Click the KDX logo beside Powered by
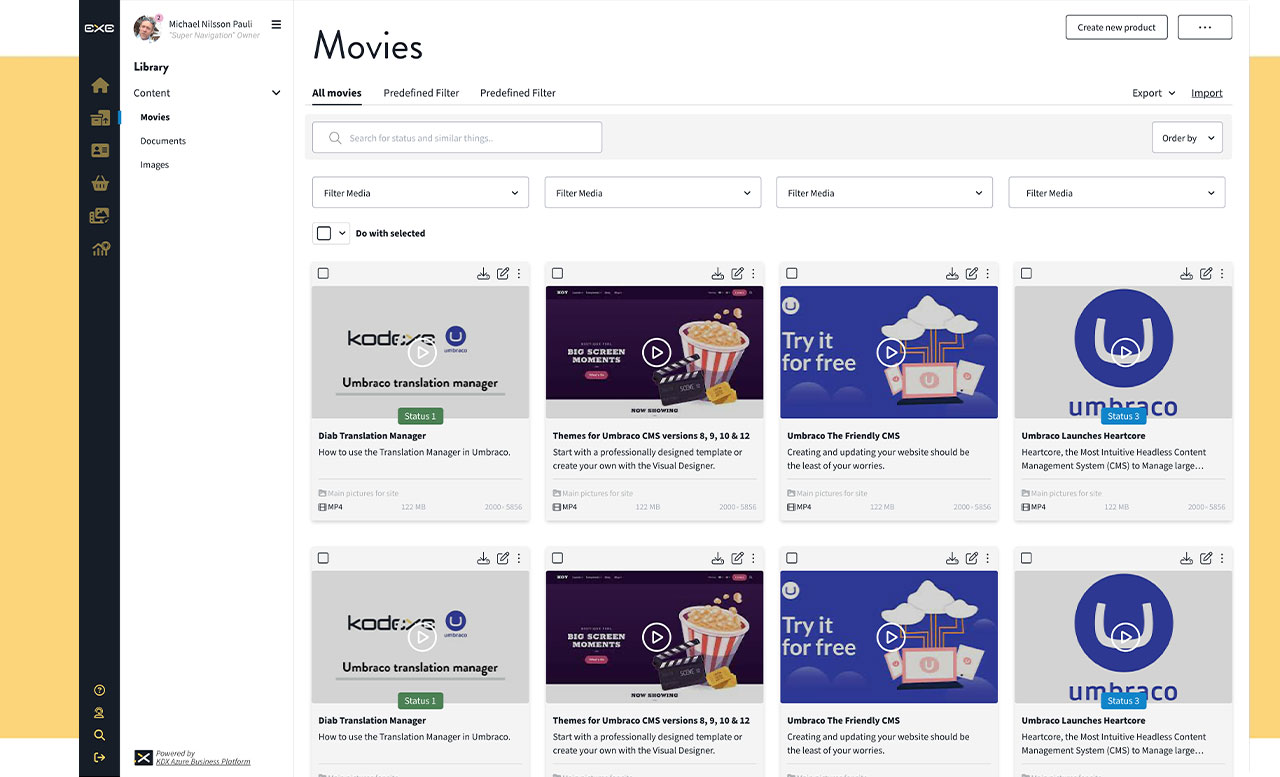1280x777 pixels. [143, 757]
